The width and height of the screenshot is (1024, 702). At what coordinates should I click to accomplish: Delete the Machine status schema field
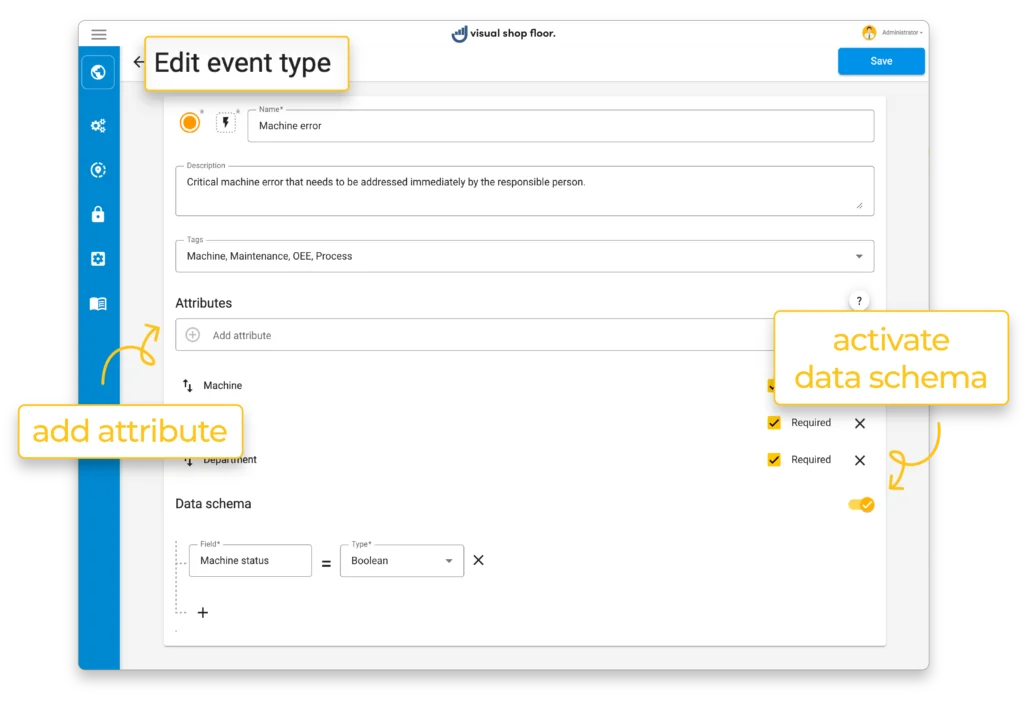coord(478,560)
